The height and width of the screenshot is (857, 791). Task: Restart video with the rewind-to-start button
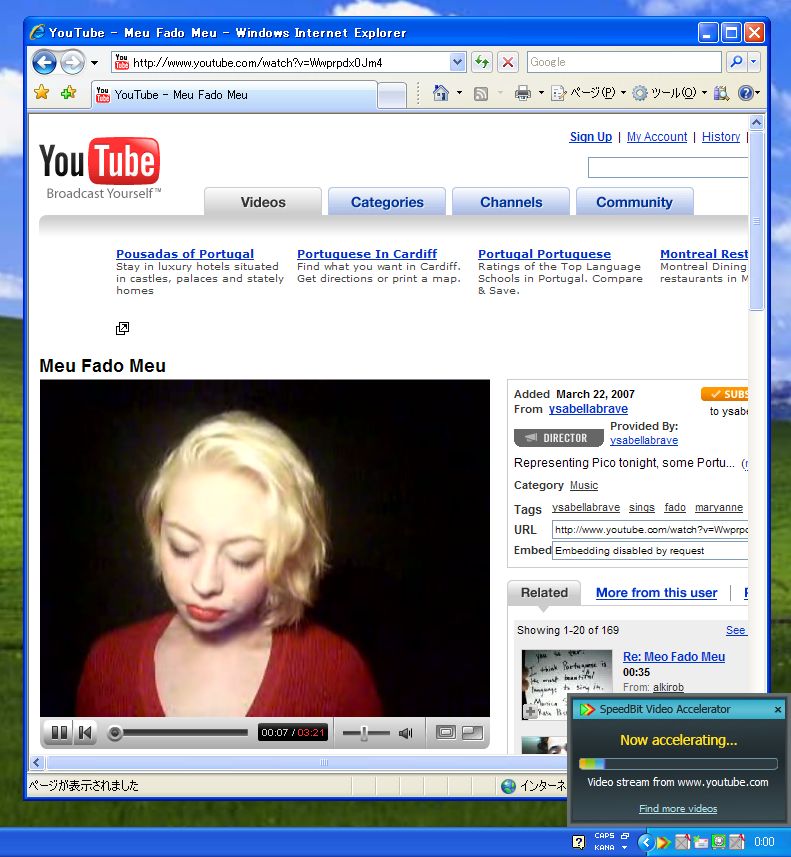point(85,732)
